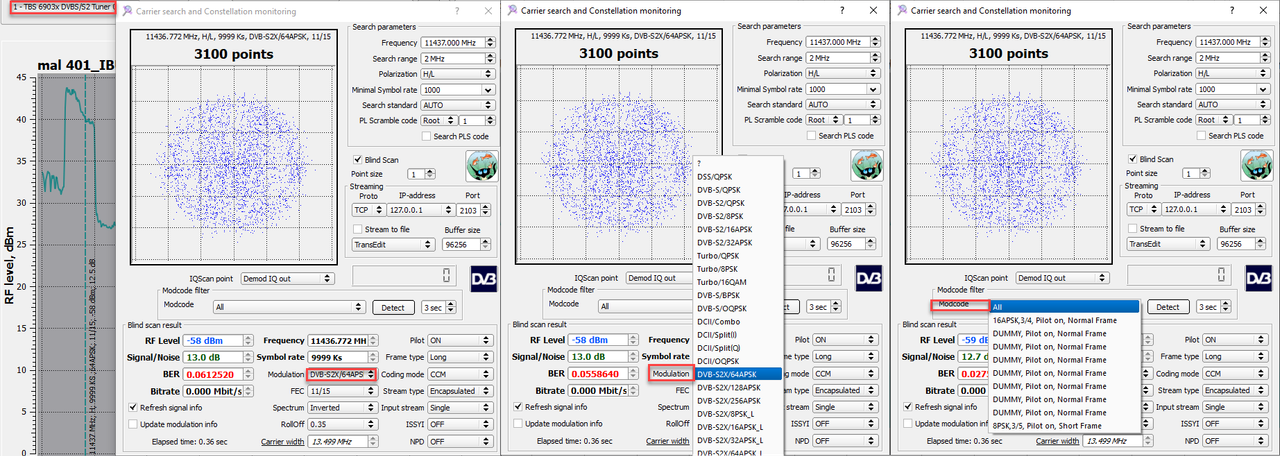Click the cartoon scan icon in right dialog
The image size is (1280, 456).
tap(1256, 165)
